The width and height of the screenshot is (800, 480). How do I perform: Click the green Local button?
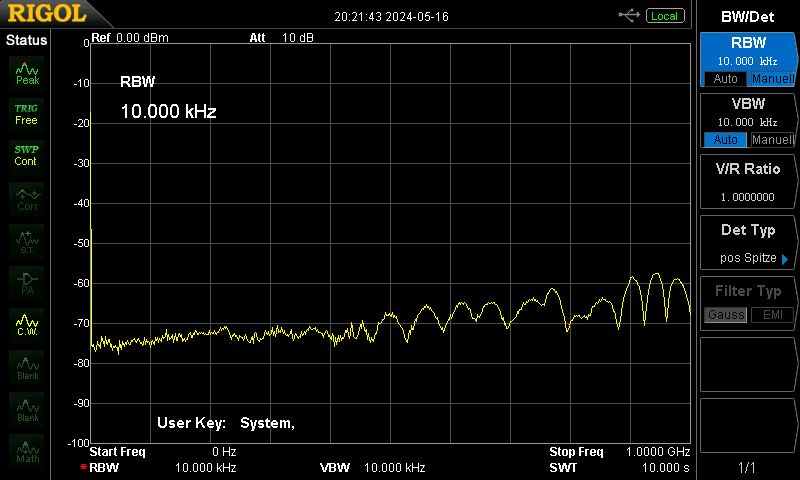coord(665,16)
